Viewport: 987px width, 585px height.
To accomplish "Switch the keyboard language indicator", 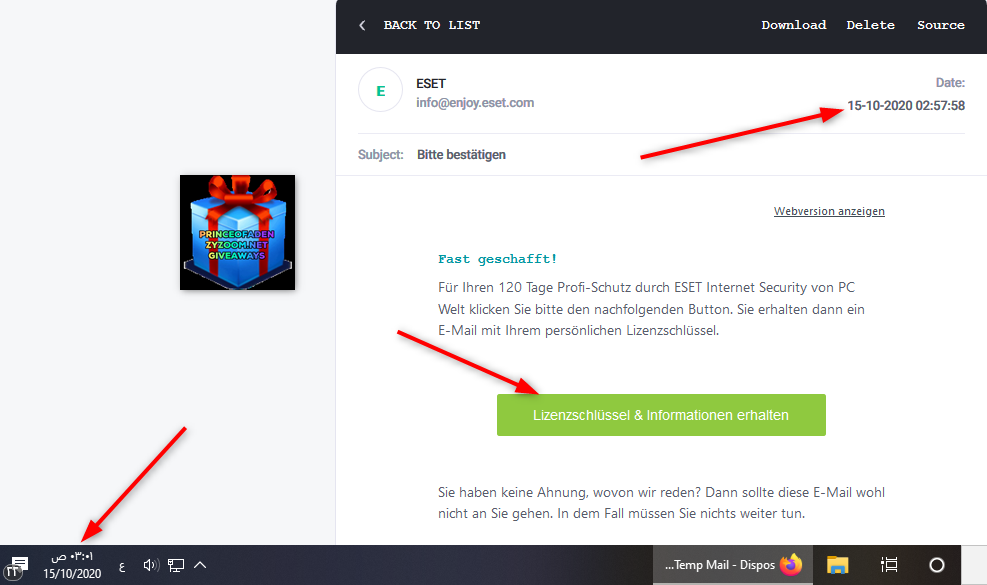I will [x=122, y=566].
